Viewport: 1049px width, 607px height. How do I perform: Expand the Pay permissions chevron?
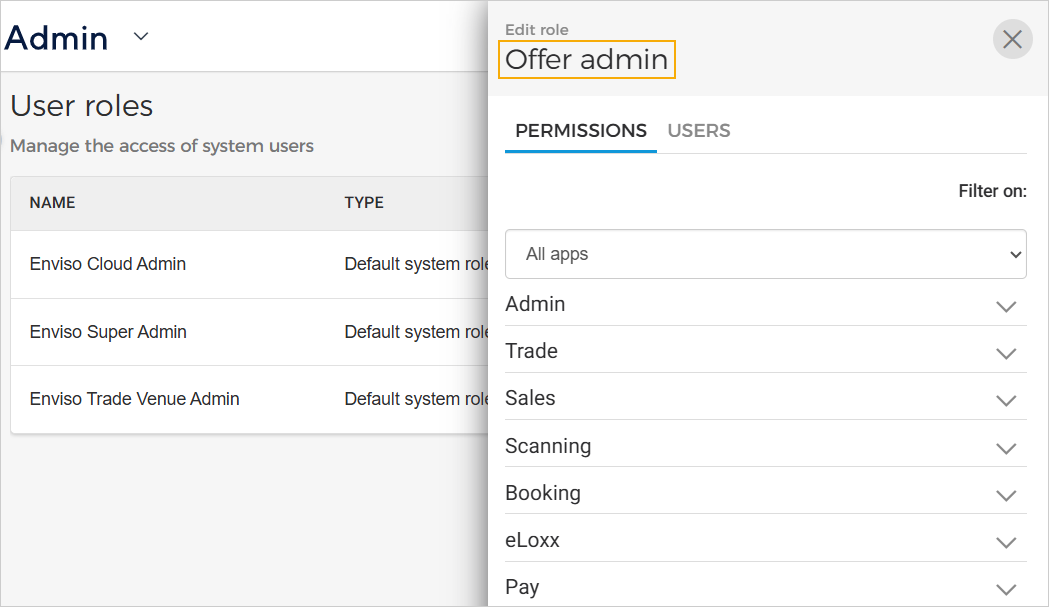point(1006,589)
